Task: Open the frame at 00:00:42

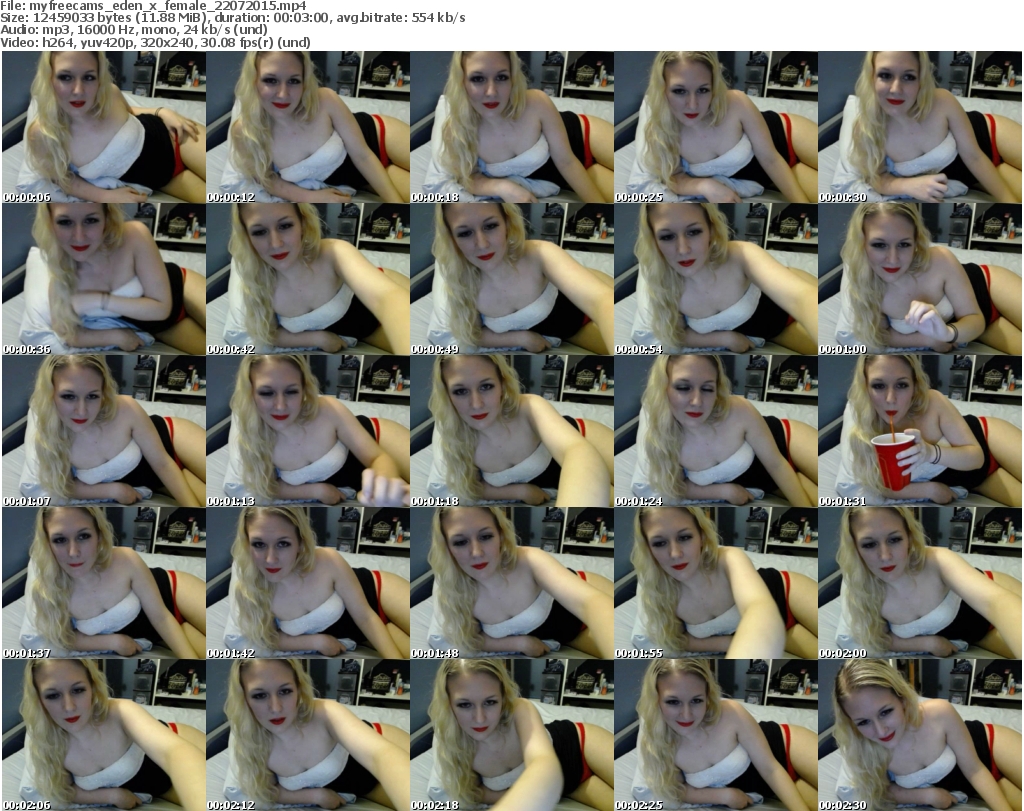Action: point(308,279)
